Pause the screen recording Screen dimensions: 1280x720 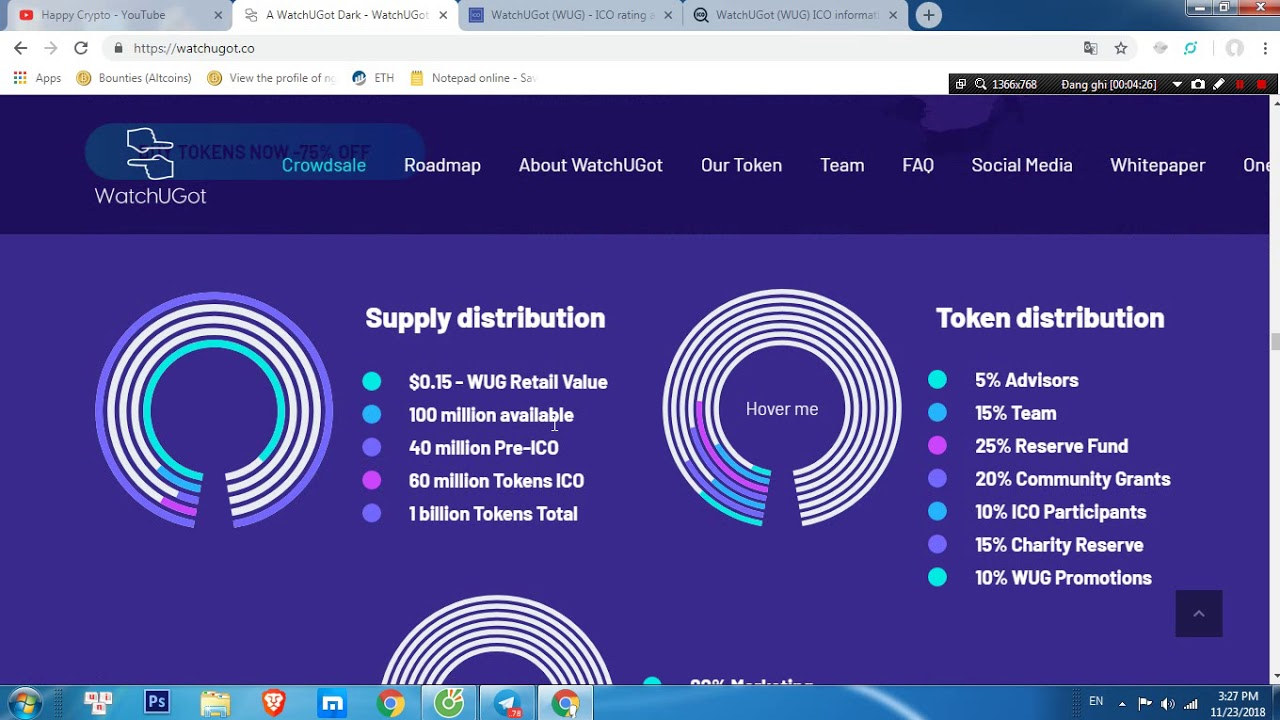(1241, 85)
